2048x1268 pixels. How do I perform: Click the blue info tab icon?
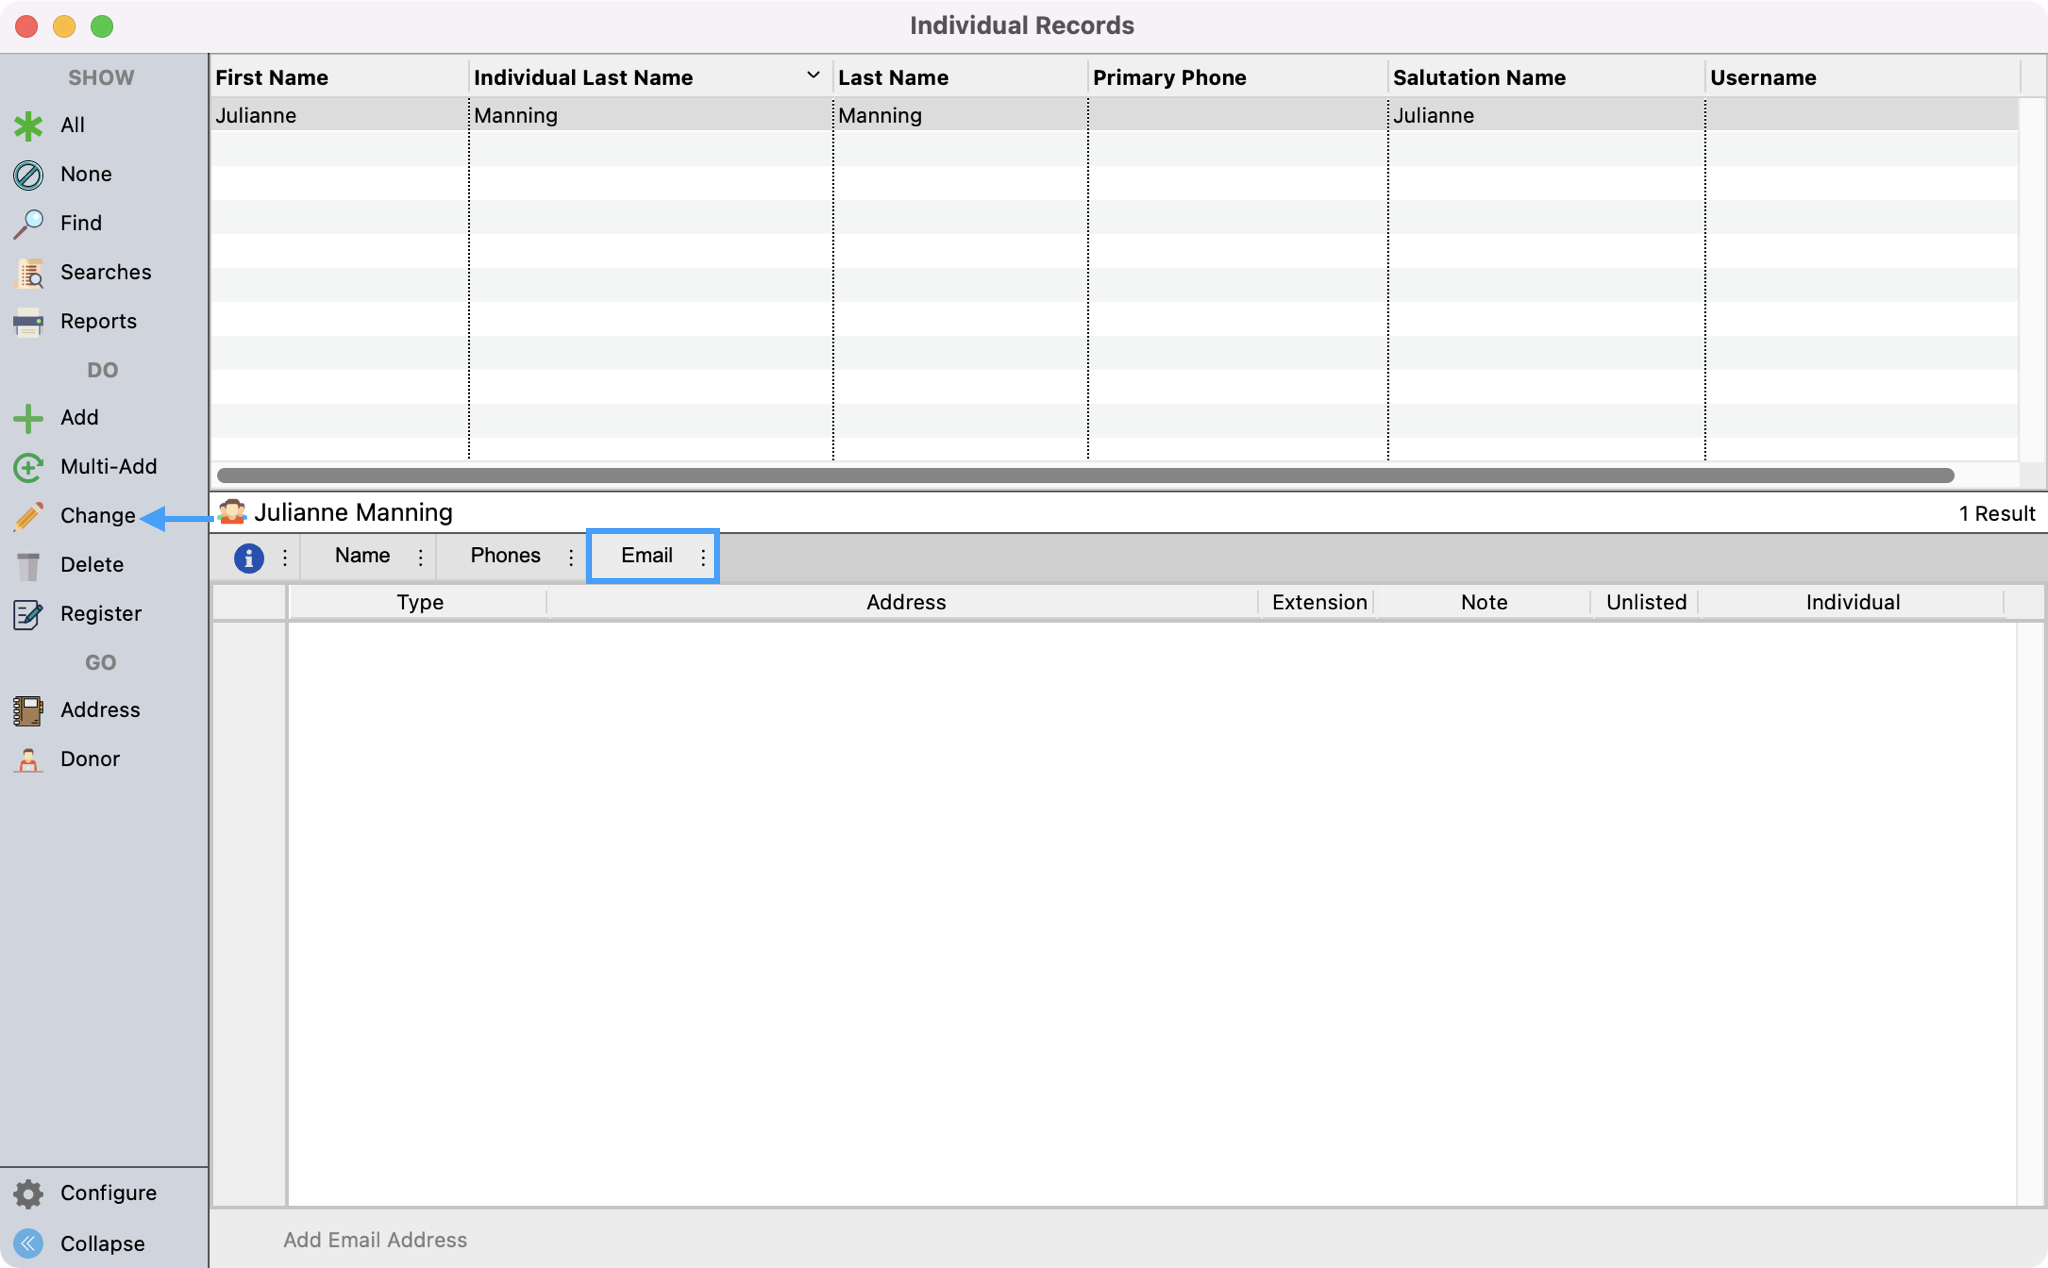click(248, 557)
